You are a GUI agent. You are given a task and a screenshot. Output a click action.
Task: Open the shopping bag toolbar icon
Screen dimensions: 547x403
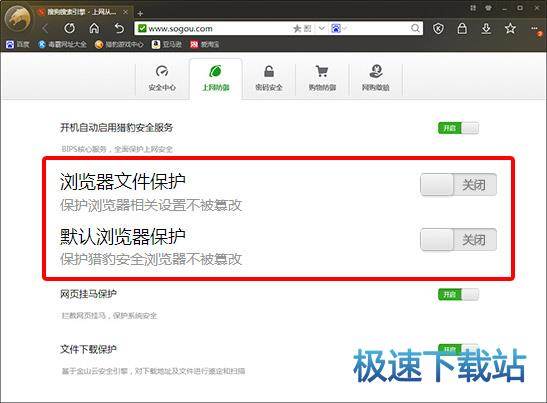click(x=462, y=28)
